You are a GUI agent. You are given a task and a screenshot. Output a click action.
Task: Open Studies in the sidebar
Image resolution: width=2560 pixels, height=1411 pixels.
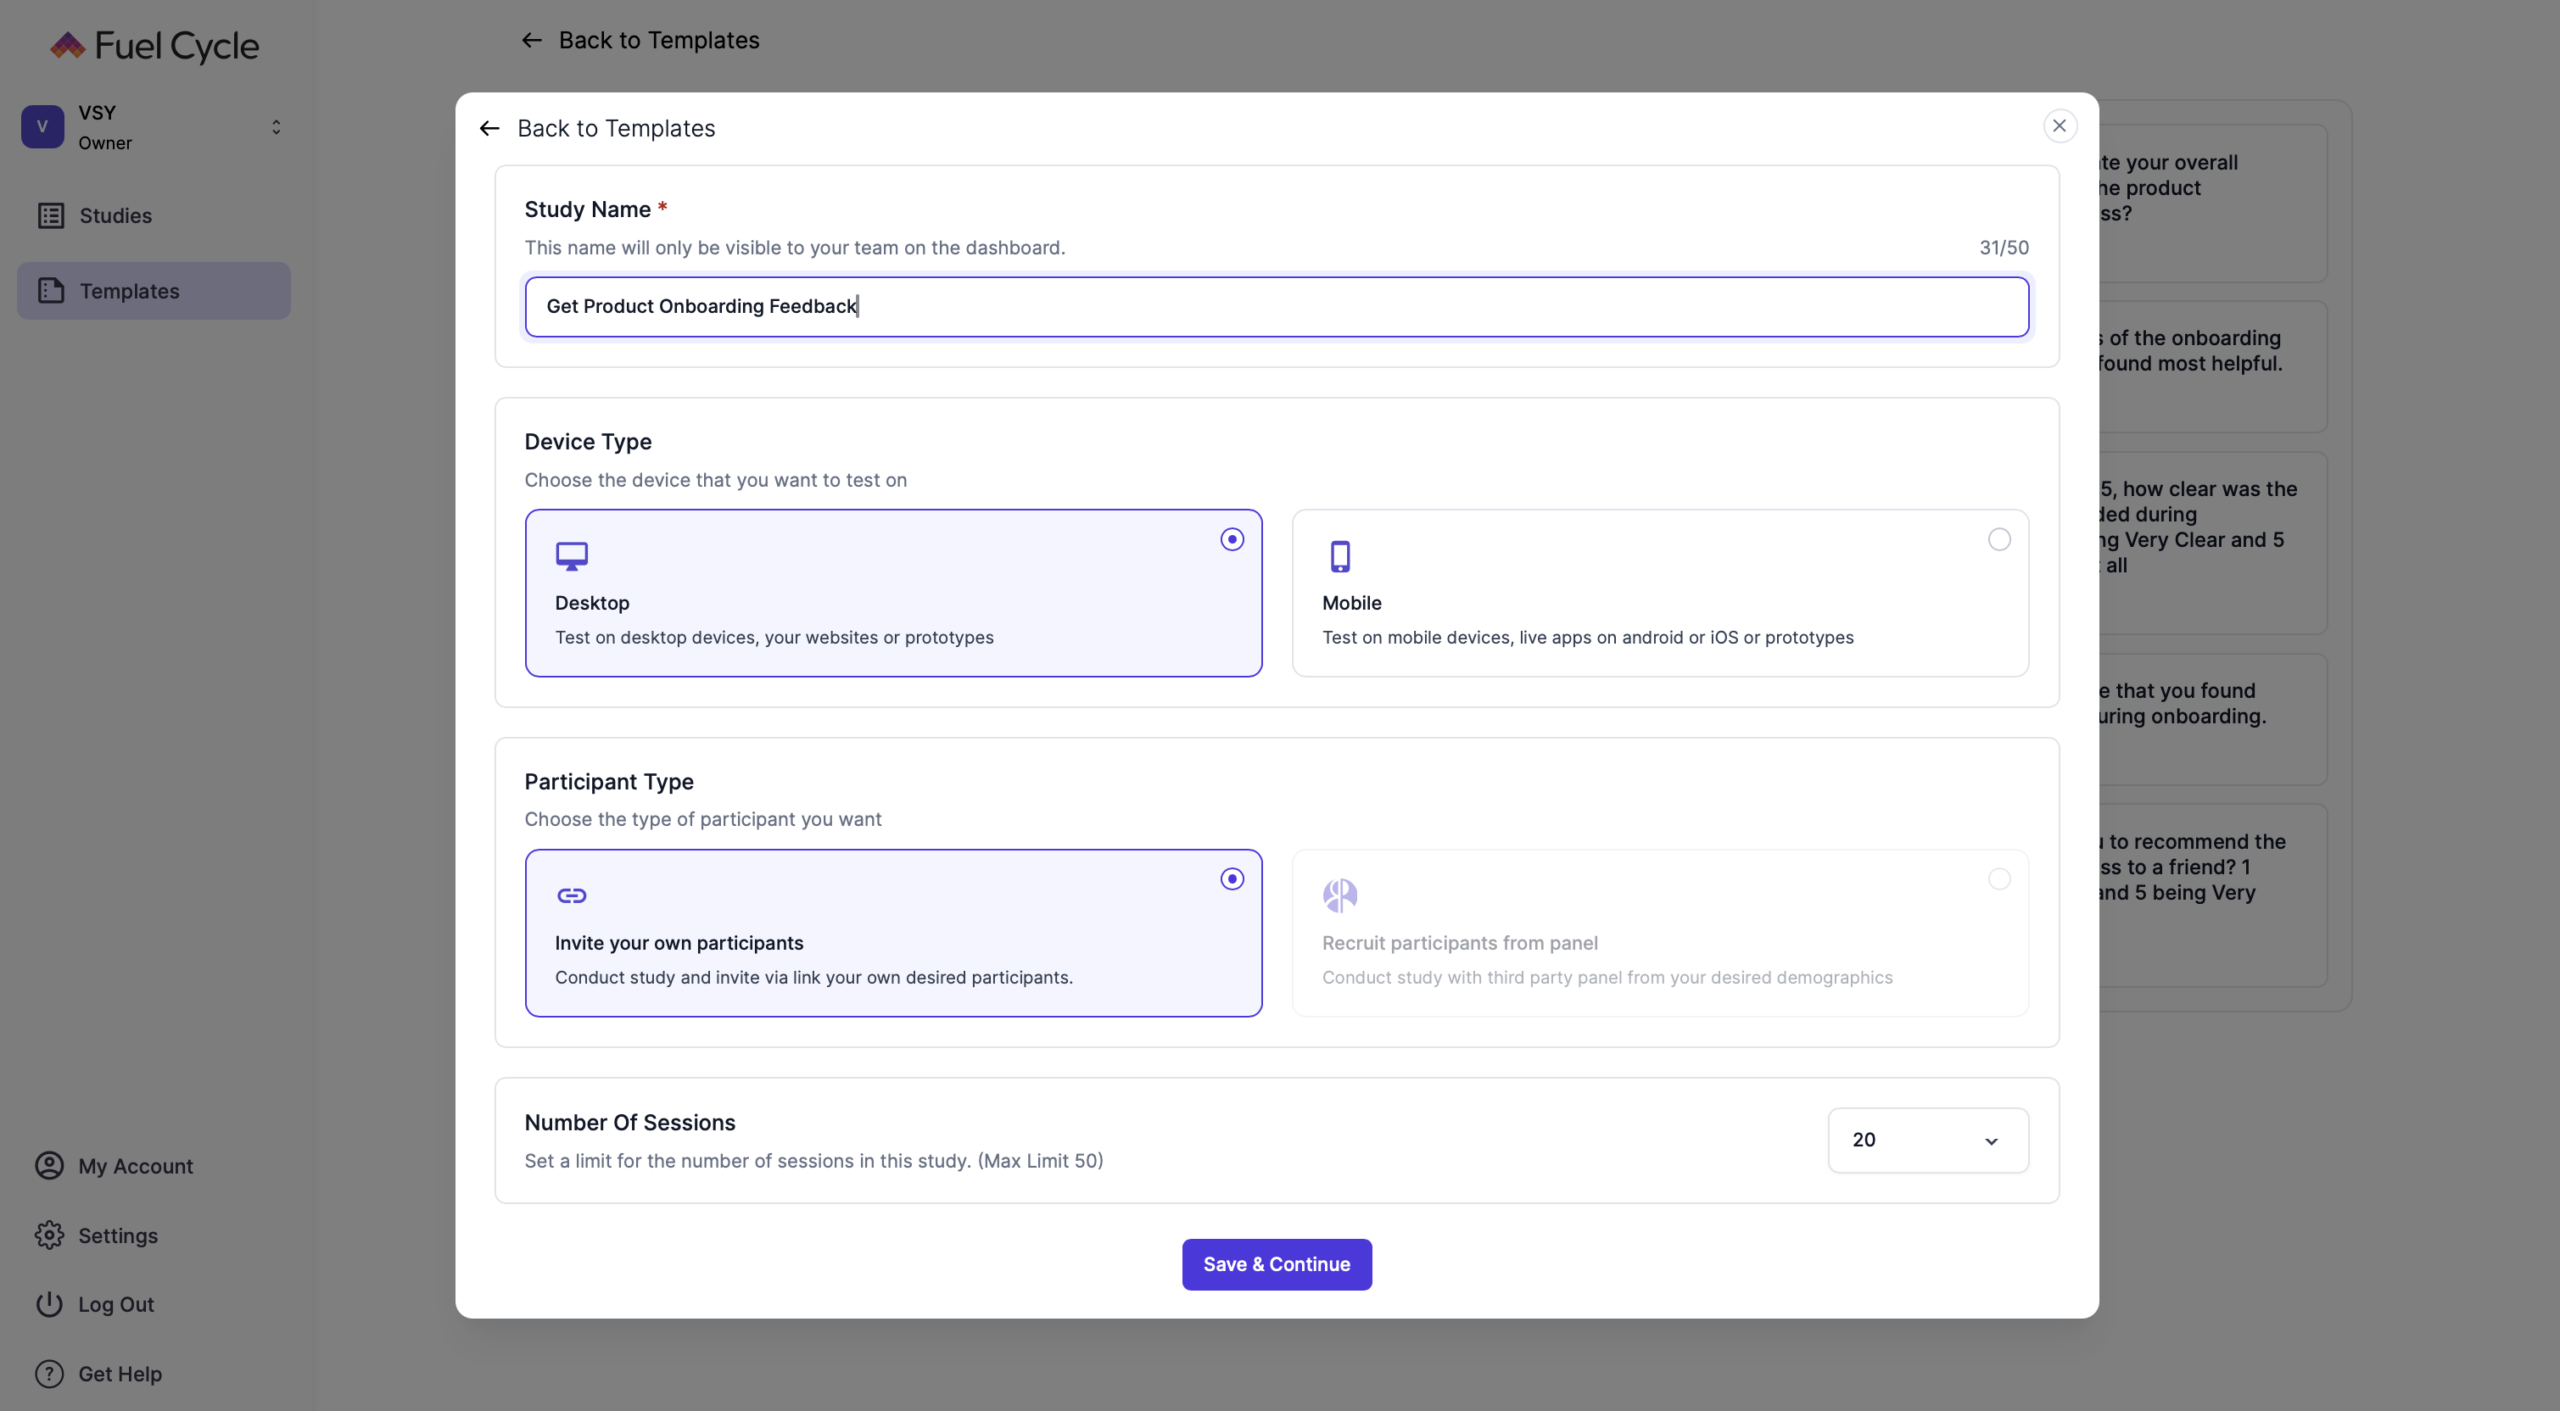click(115, 216)
